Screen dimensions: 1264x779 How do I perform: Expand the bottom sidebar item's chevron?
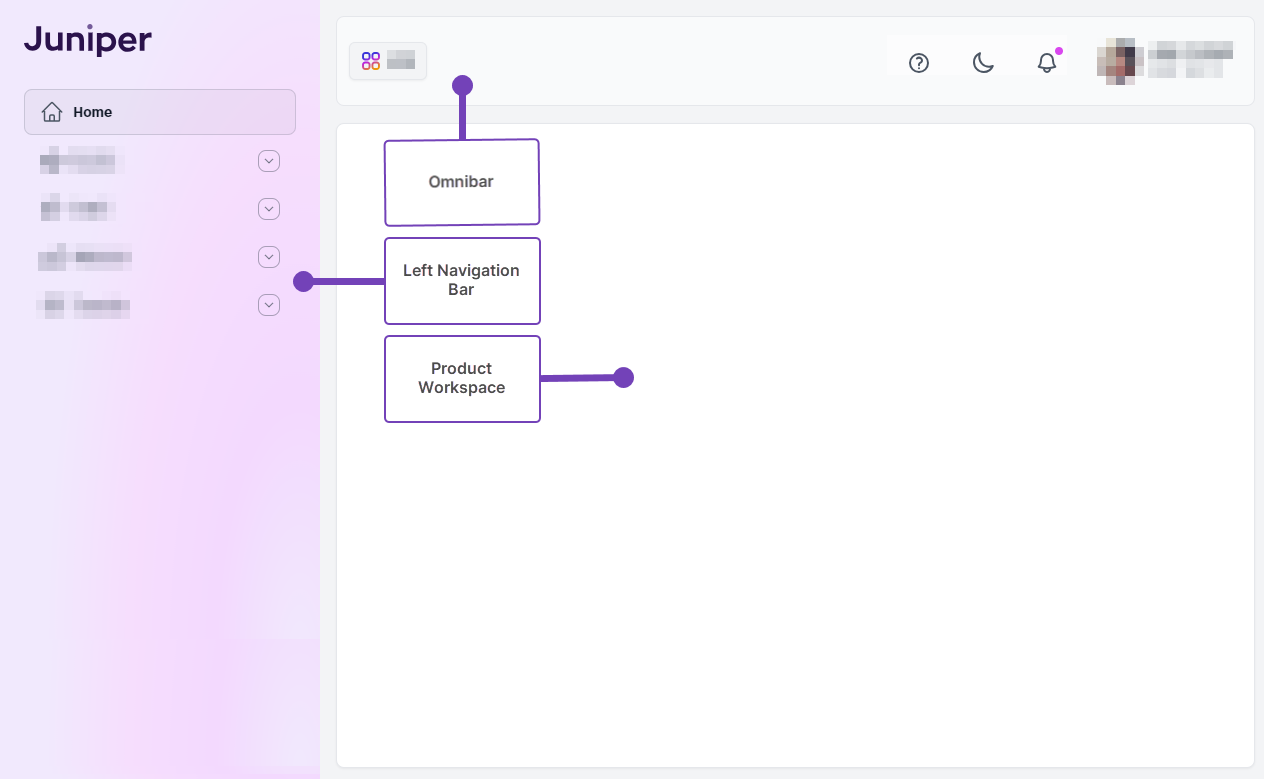click(268, 304)
